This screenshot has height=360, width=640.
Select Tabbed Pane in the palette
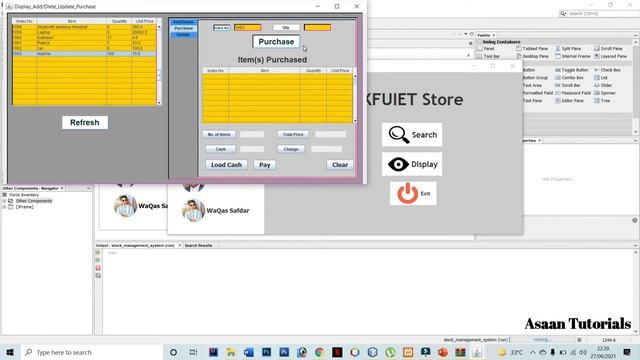[532, 49]
